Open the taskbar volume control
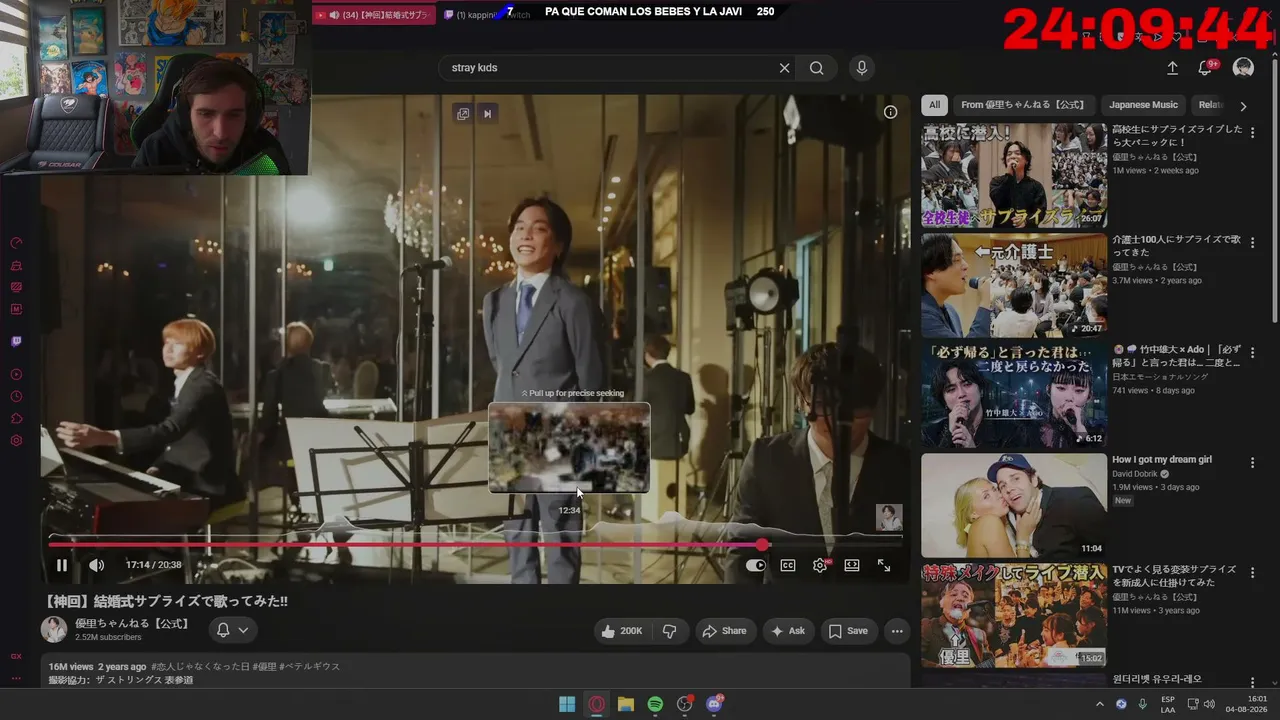Viewport: 1280px width, 720px height. click(x=1209, y=704)
